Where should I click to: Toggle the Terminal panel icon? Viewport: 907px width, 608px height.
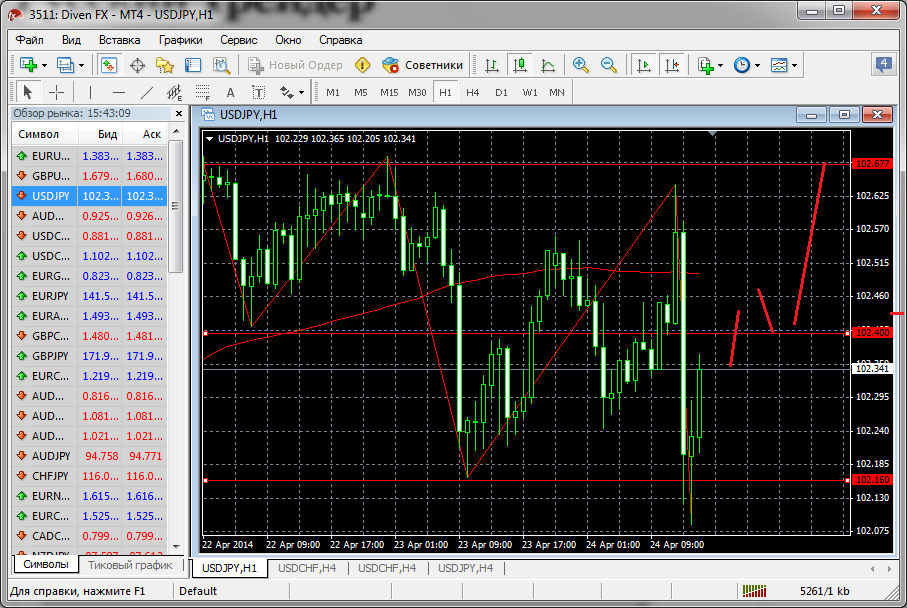click(193, 65)
